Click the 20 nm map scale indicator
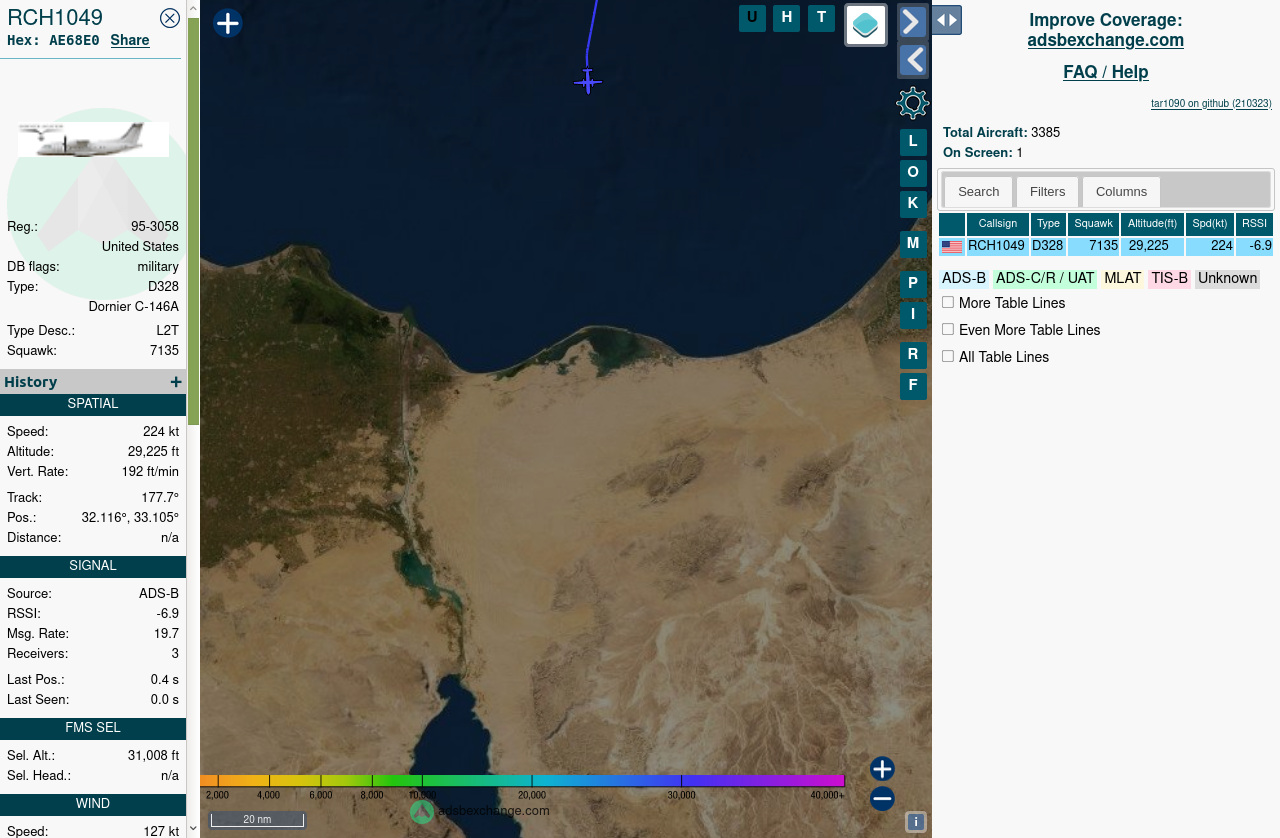This screenshot has width=1280, height=838. click(257, 820)
